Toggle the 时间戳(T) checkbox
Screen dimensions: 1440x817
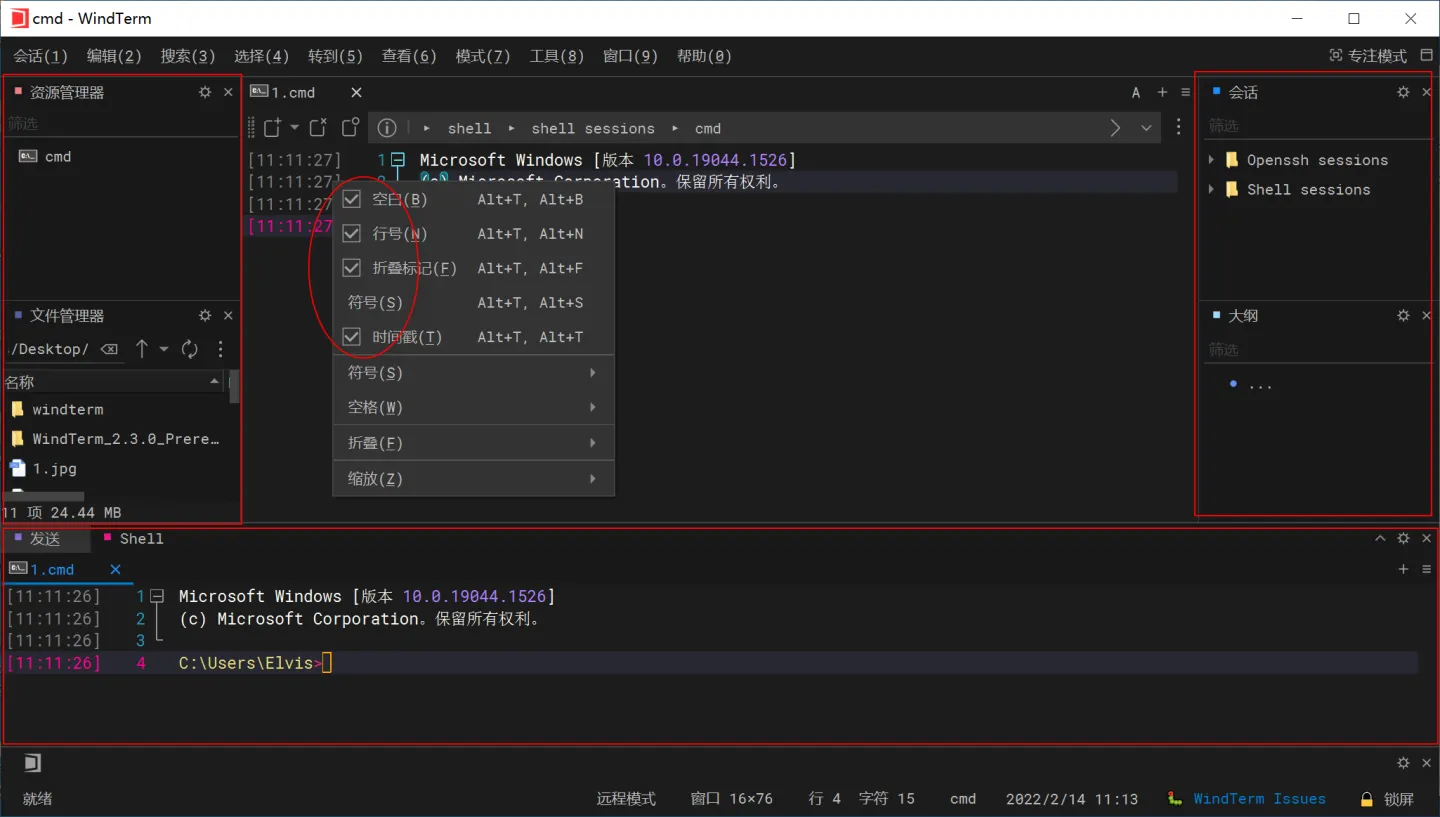[x=351, y=337]
